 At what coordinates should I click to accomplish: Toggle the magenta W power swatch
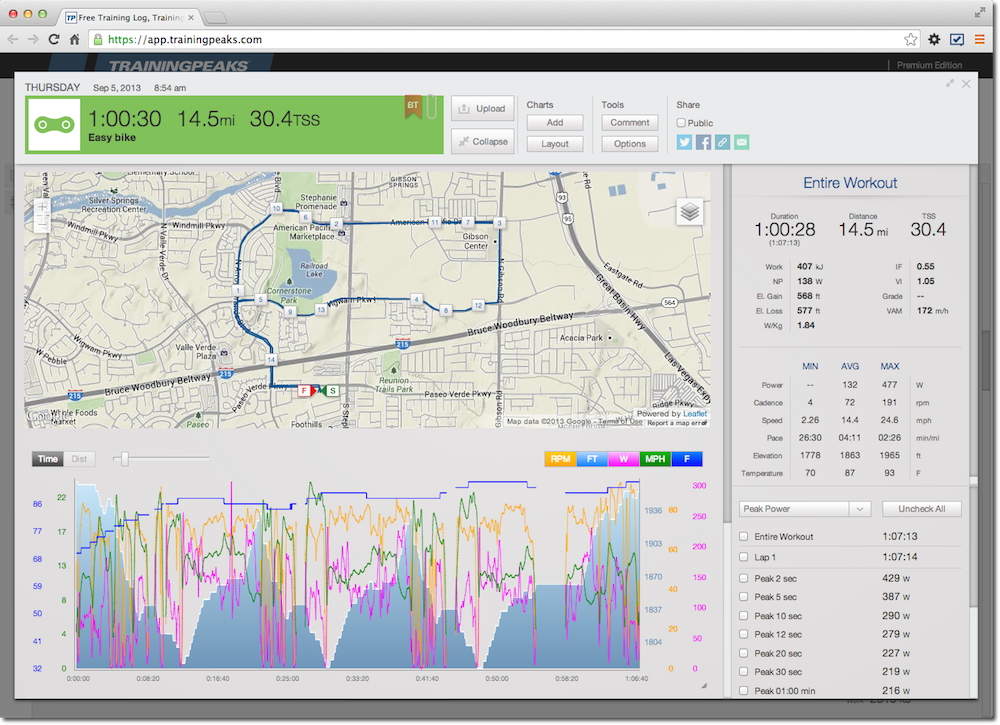624,459
